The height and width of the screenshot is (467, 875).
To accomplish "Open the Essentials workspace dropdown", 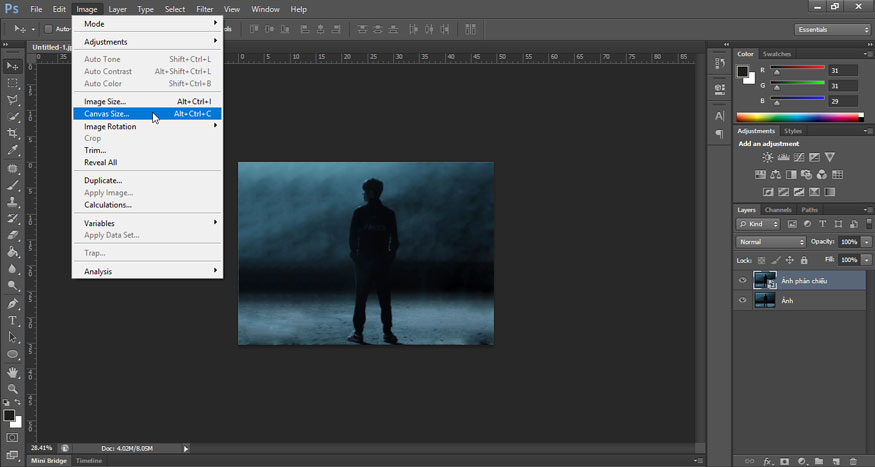I will click(832, 30).
